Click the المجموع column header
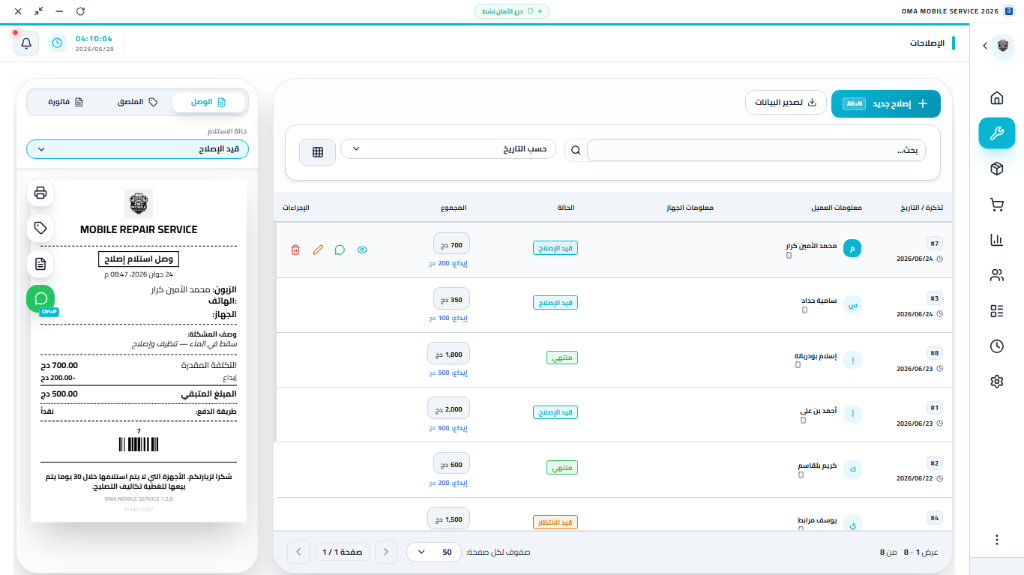Image resolution: width=1024 pixels, height=575 pixels. (x=454, y=208)
